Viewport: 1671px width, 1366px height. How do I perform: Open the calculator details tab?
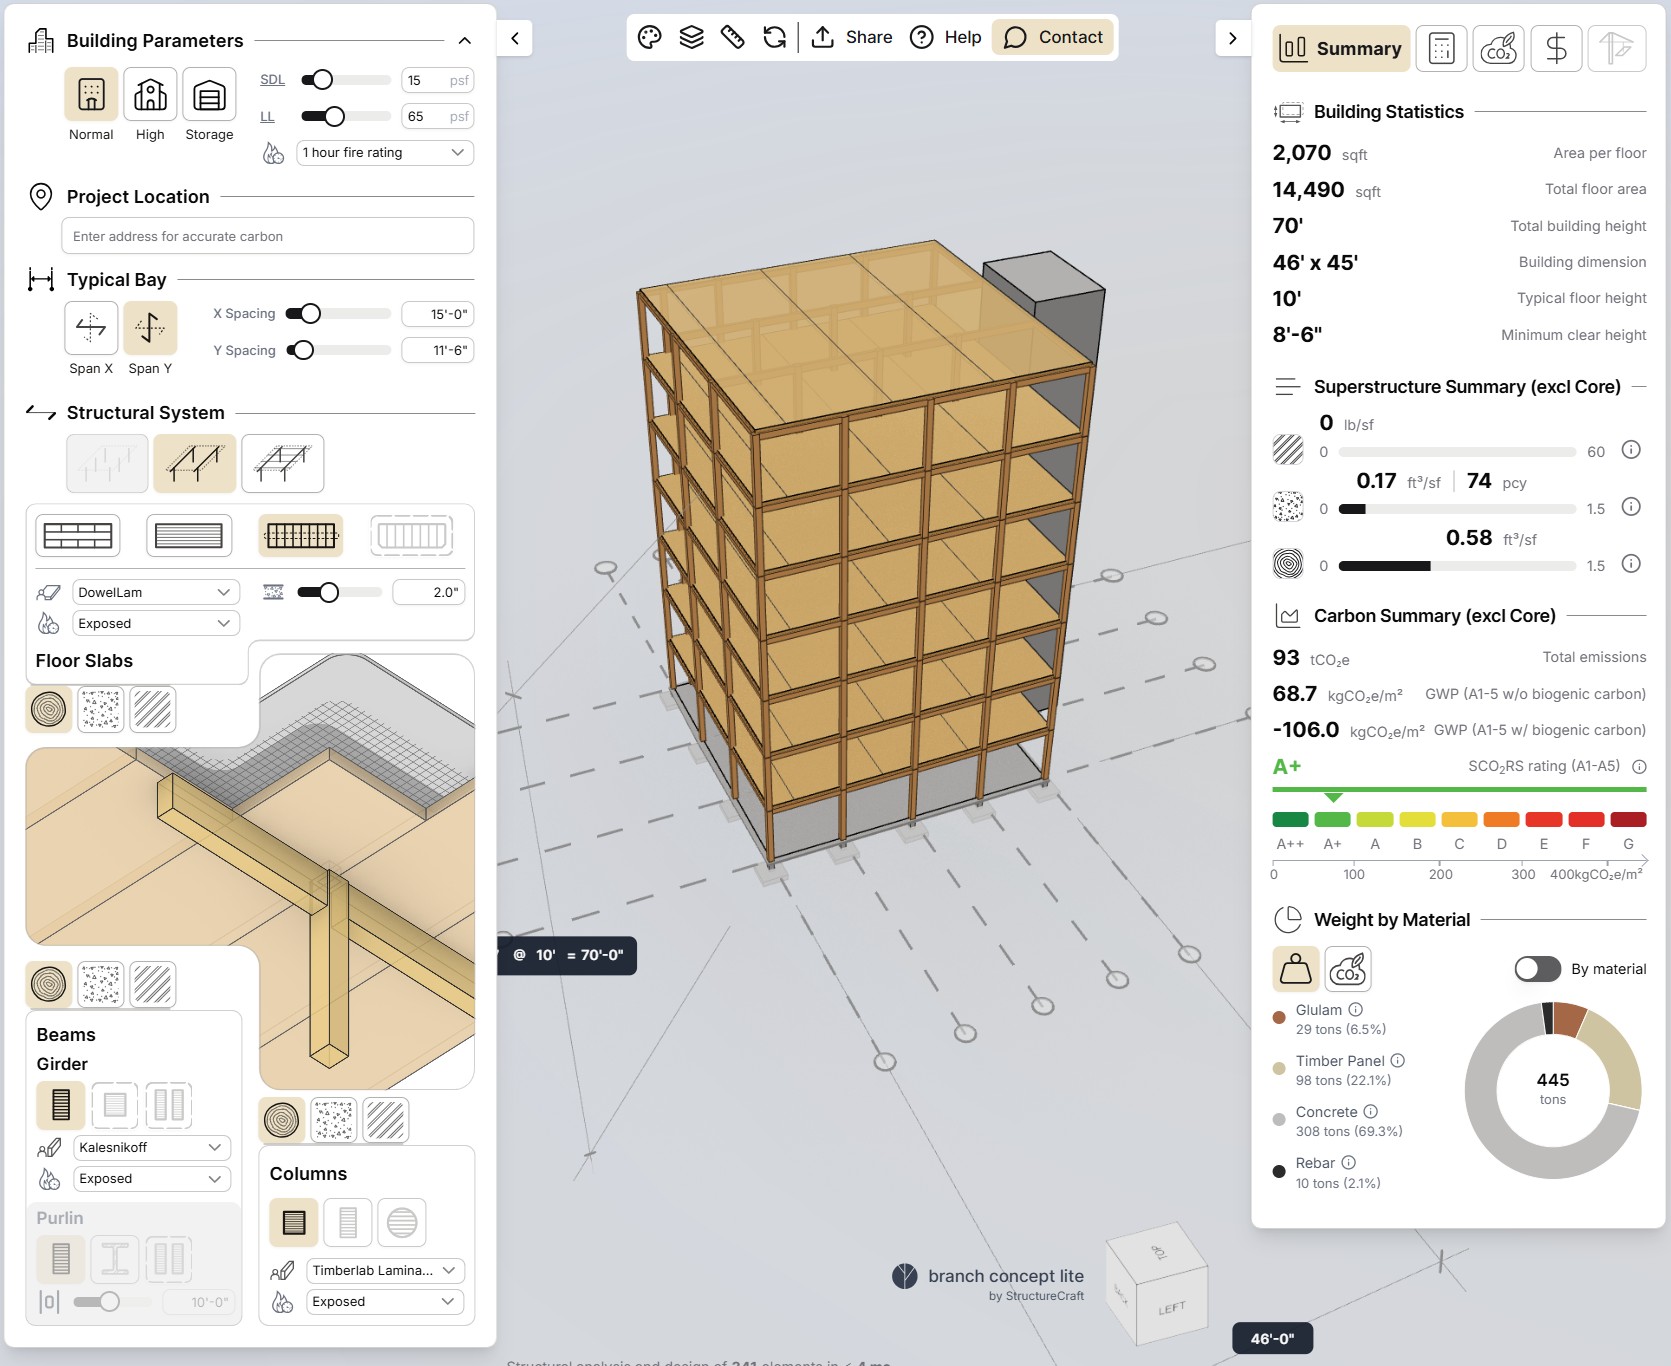click(1441, 48)
